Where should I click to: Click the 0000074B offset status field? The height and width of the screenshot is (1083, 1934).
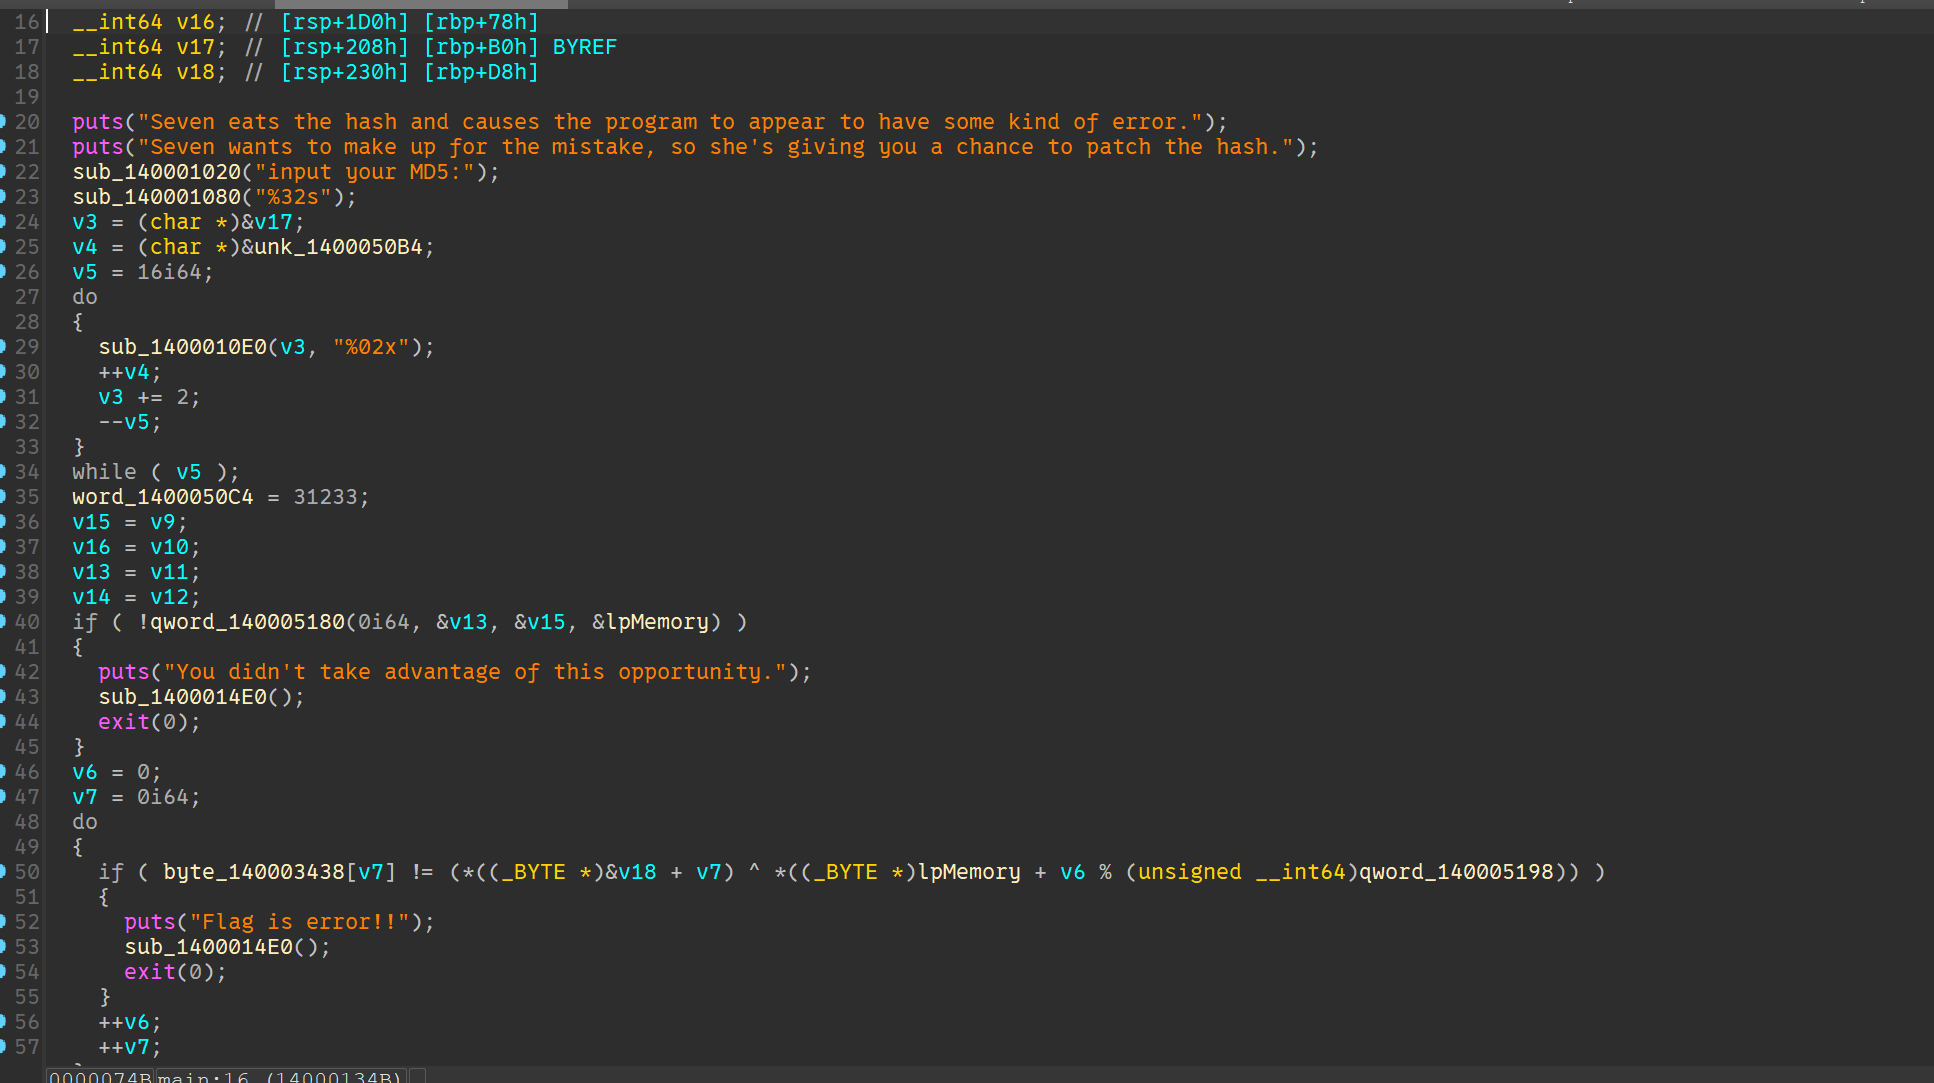100,1076
